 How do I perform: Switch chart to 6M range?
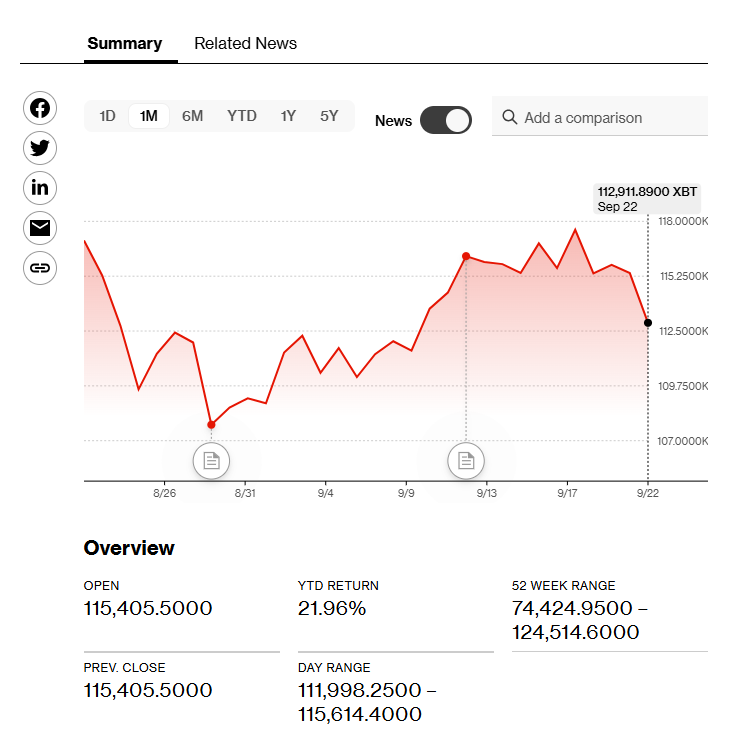coord(192,116)
